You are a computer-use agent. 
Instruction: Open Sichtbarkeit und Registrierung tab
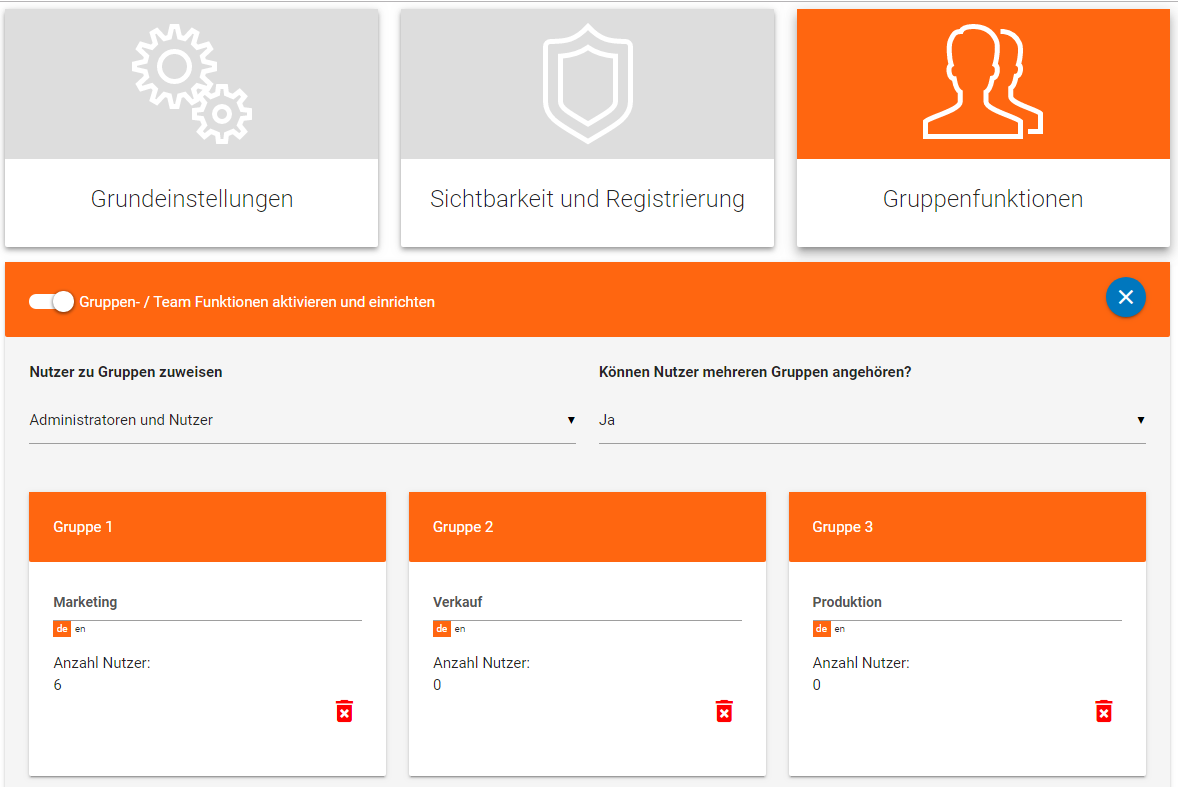pos(587,199)
